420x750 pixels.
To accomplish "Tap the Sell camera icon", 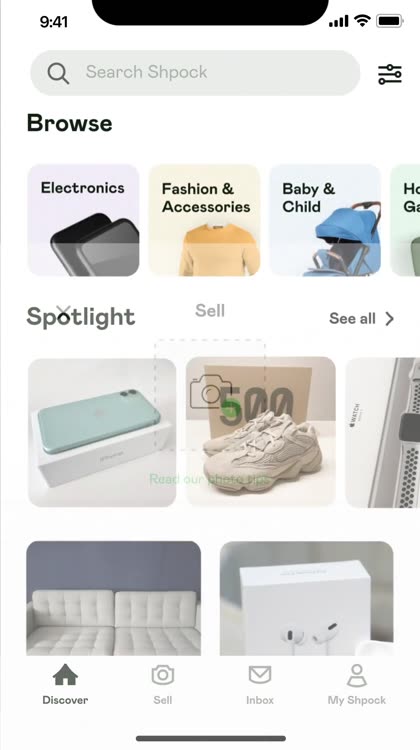I will (163, 675).
